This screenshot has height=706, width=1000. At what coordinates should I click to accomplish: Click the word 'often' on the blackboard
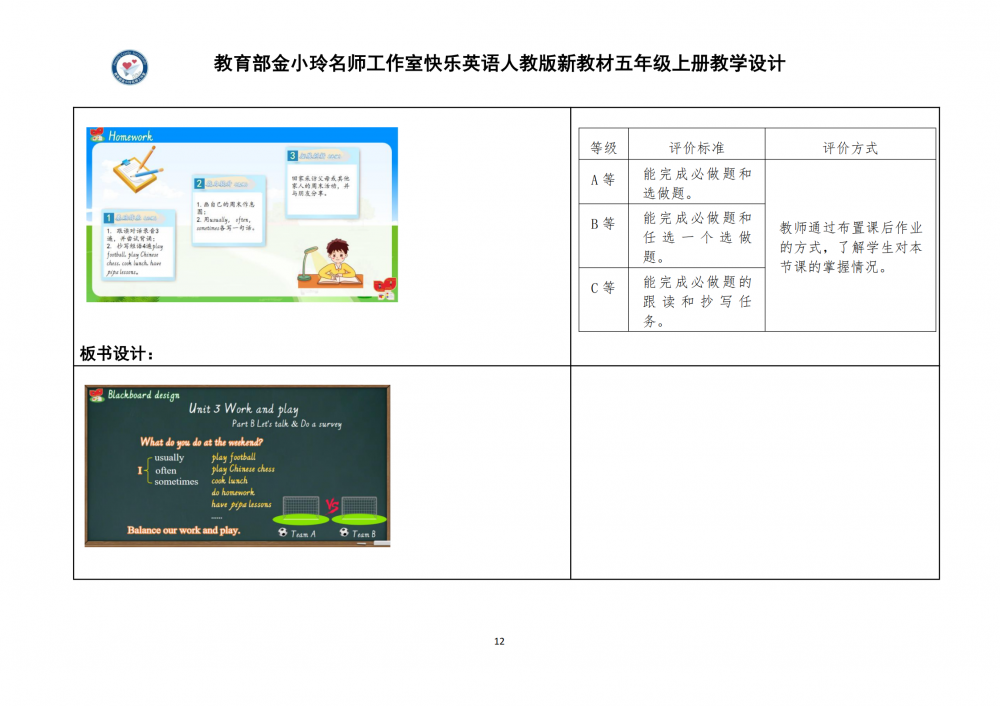tap(166, 471)
